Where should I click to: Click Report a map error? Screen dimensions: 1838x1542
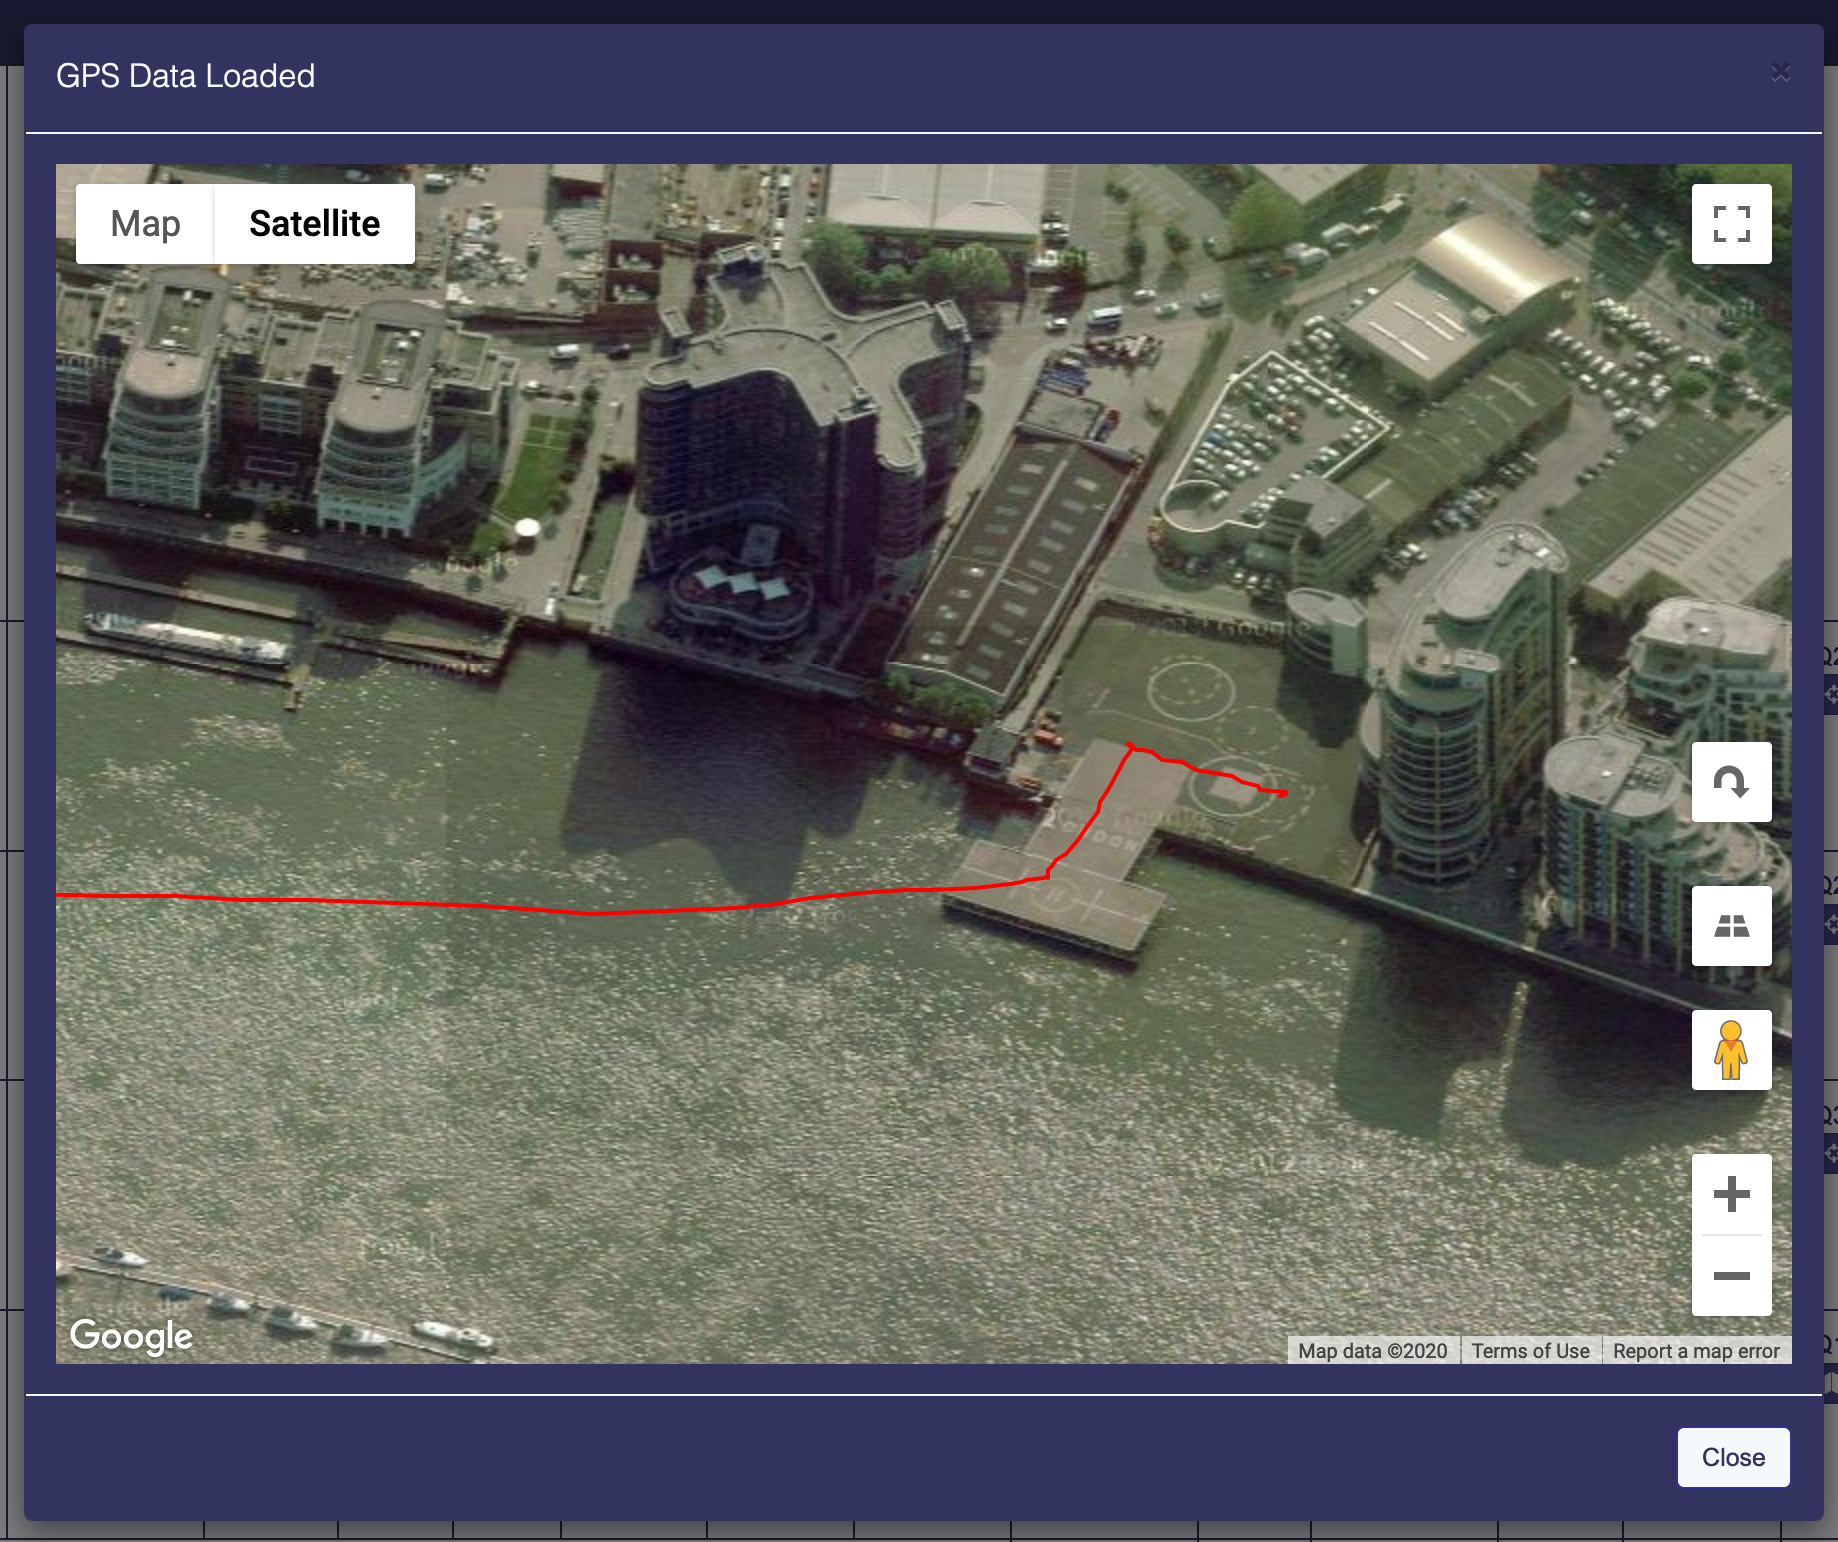(x=1696, y=1350)
